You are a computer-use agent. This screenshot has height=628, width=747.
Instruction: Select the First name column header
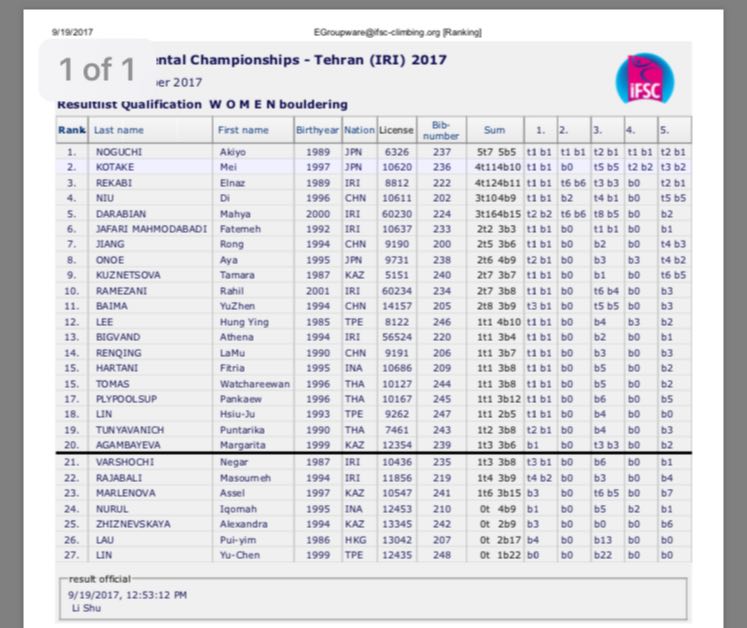pos(243,130)
